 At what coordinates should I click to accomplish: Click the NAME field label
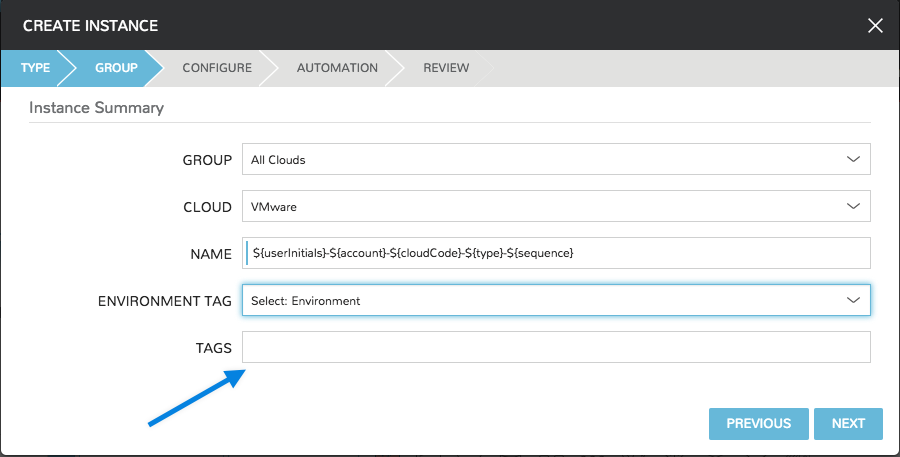click(211, 254)
